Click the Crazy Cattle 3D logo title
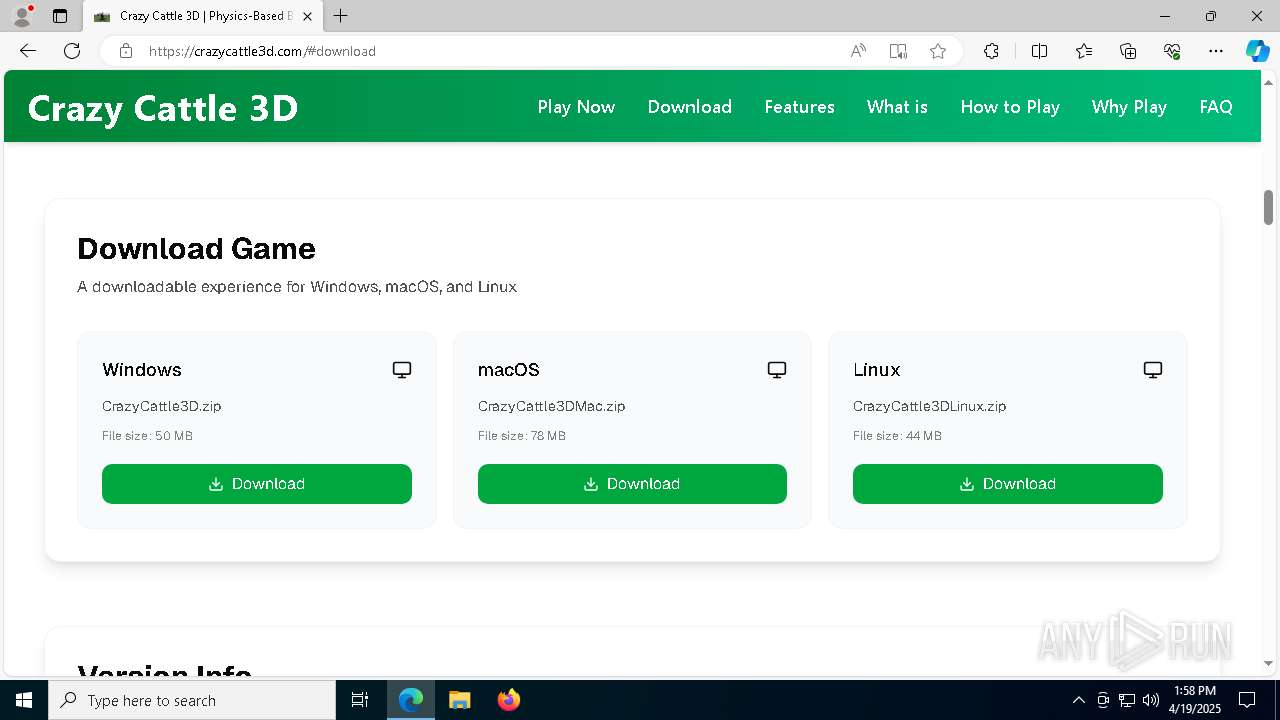 click(x=163, y=108)
